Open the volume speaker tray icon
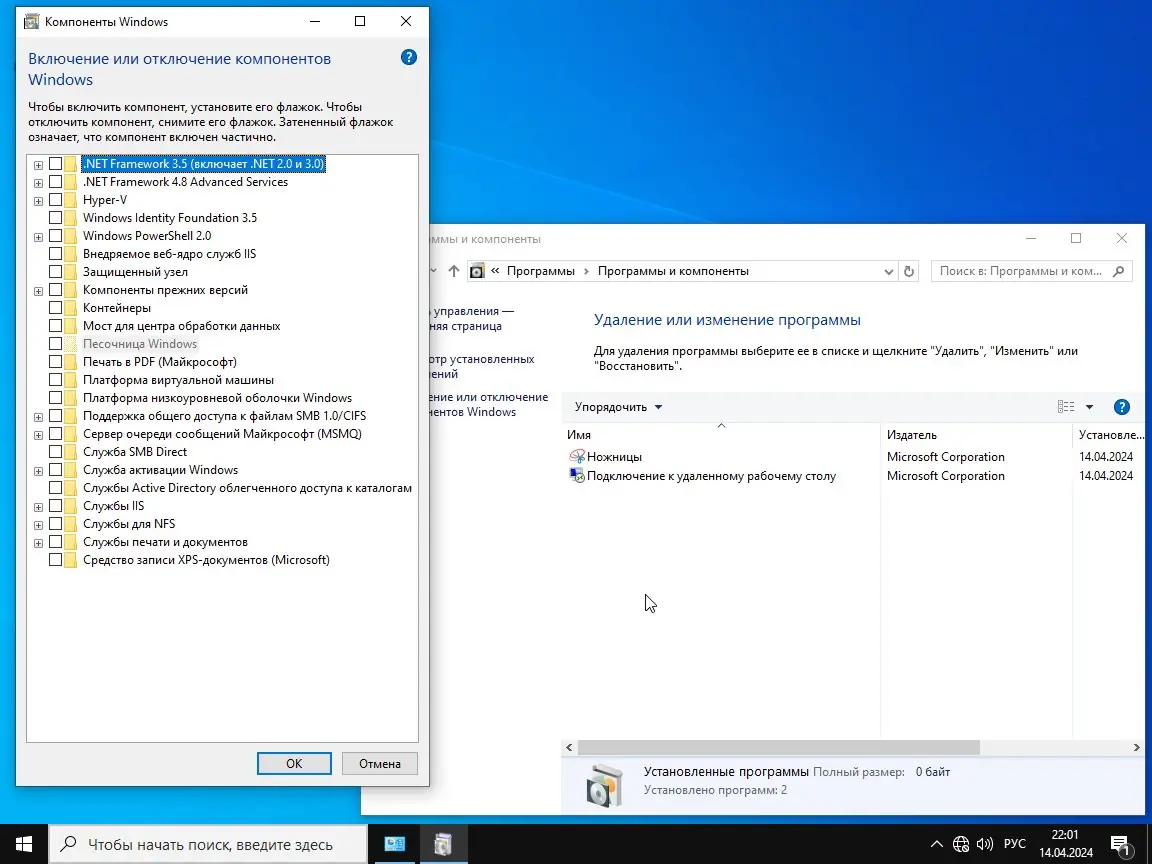 (x=984, y=844)
